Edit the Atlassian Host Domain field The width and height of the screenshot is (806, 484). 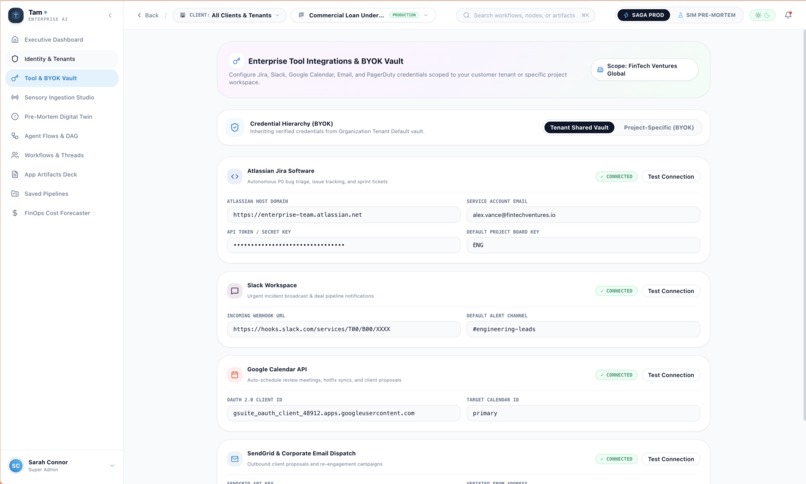pos(344,215)
